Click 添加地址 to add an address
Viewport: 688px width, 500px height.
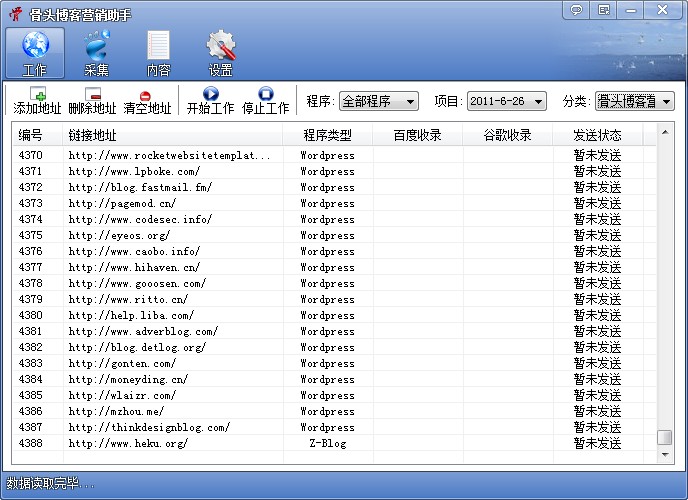tap(38, 101)
